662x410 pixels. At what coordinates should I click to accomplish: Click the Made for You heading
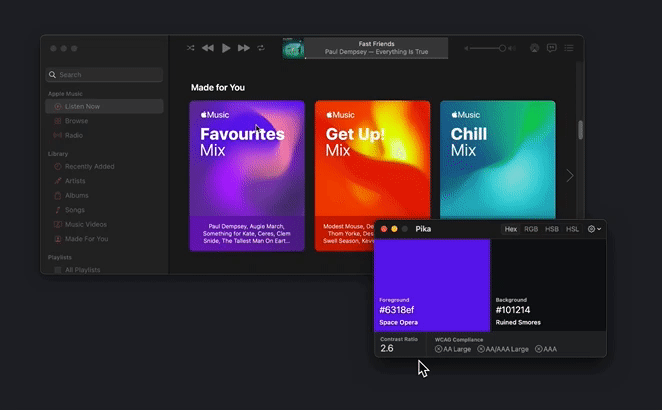click(x=218, y=87)
